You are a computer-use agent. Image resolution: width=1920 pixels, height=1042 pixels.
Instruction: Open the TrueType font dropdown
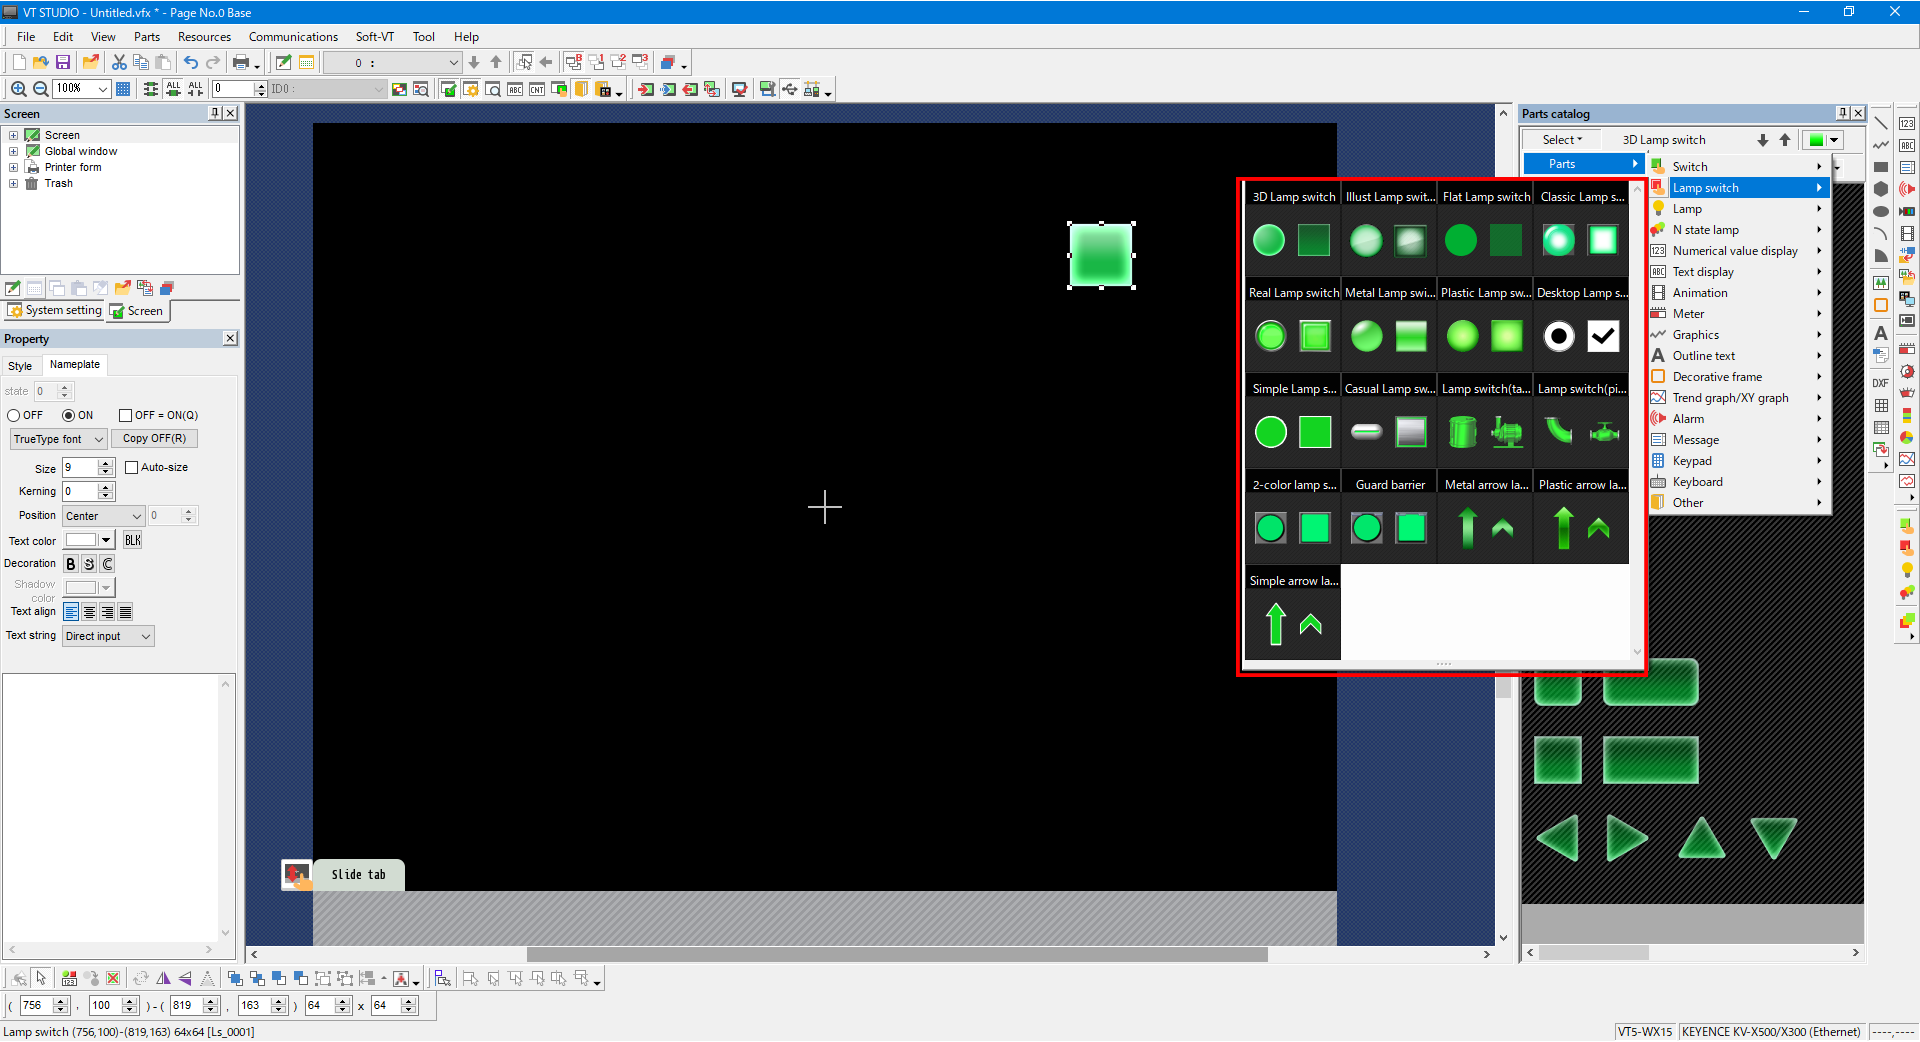(x=58, y=440)
